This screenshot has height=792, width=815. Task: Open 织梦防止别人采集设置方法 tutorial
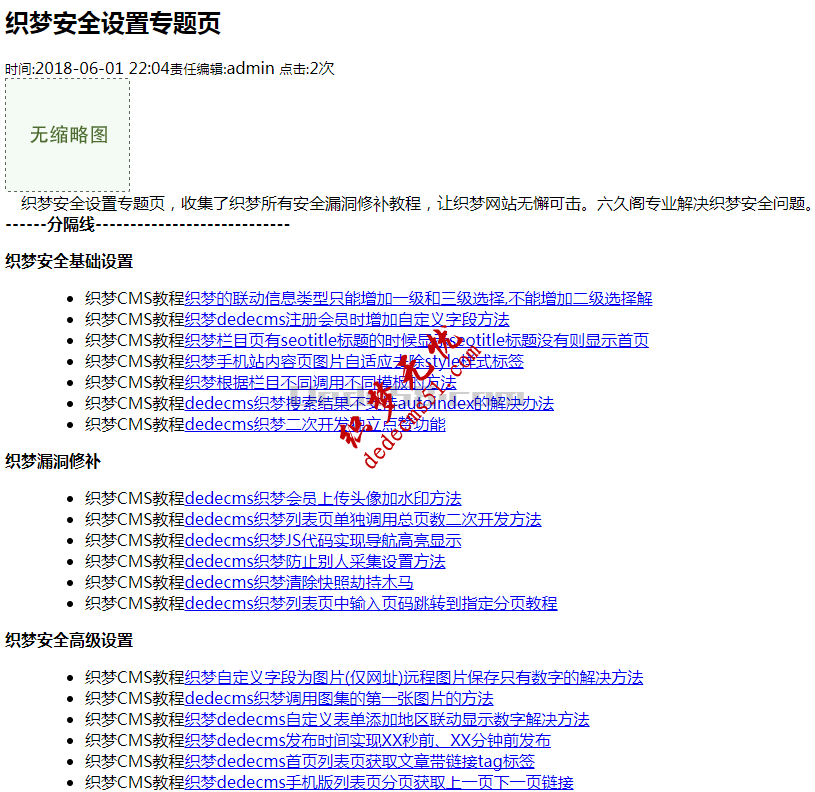pyautogui.click(x=315, y=561)
